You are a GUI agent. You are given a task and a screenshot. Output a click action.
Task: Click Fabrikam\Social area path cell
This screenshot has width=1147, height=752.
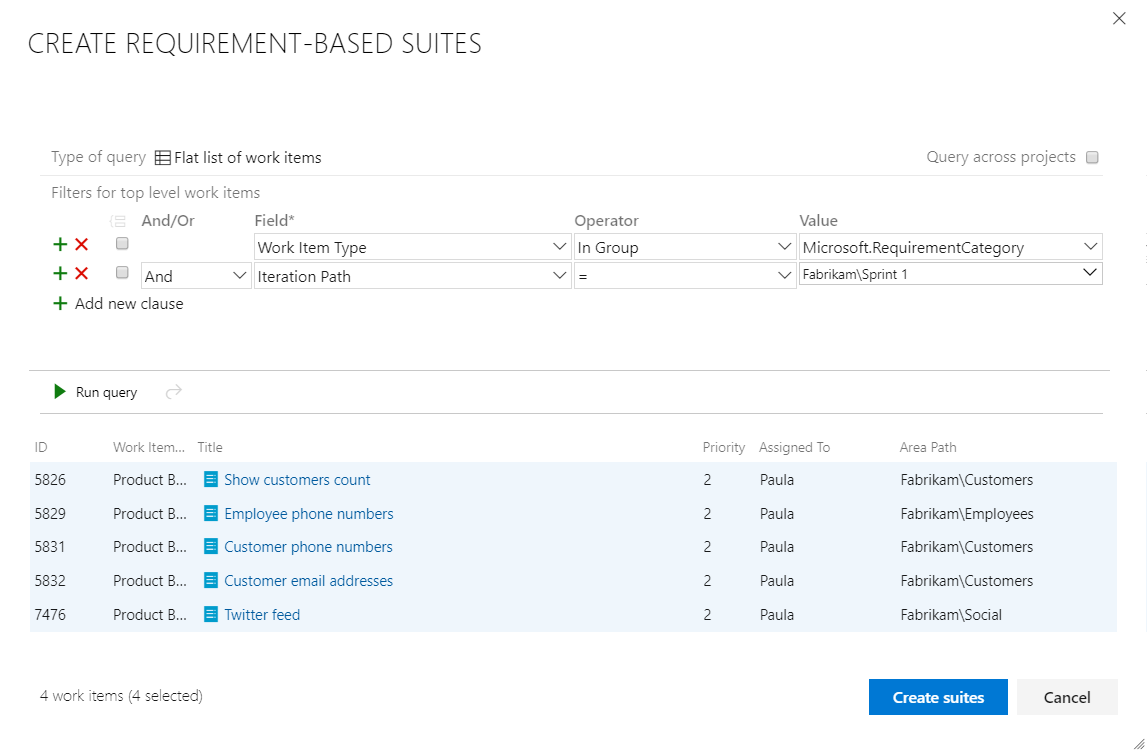(x=951, y=614)
